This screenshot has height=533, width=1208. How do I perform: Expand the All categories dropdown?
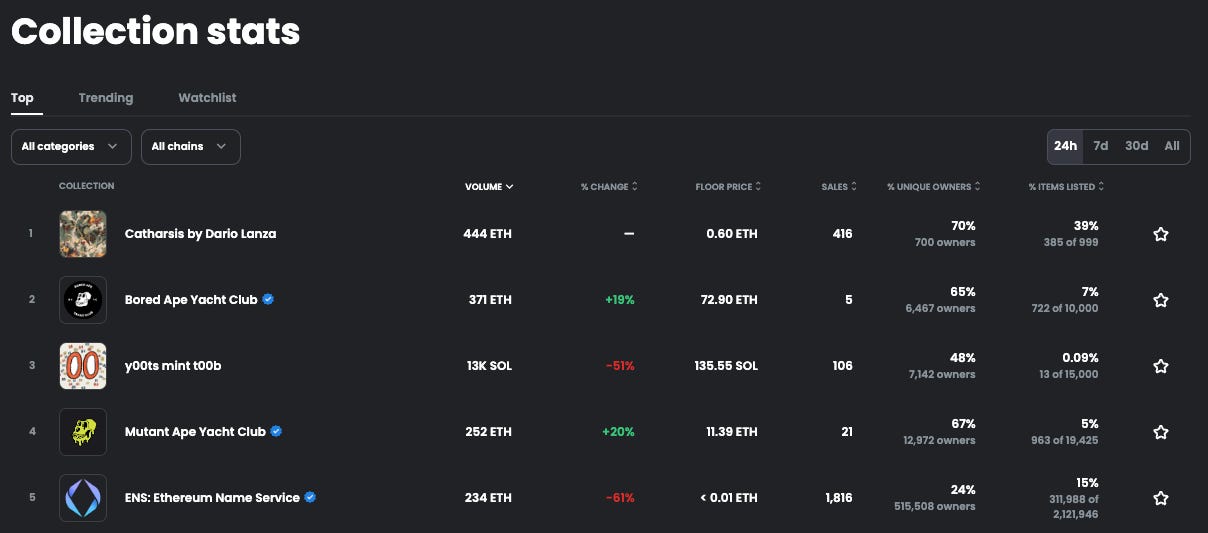(x=71, y=146)
